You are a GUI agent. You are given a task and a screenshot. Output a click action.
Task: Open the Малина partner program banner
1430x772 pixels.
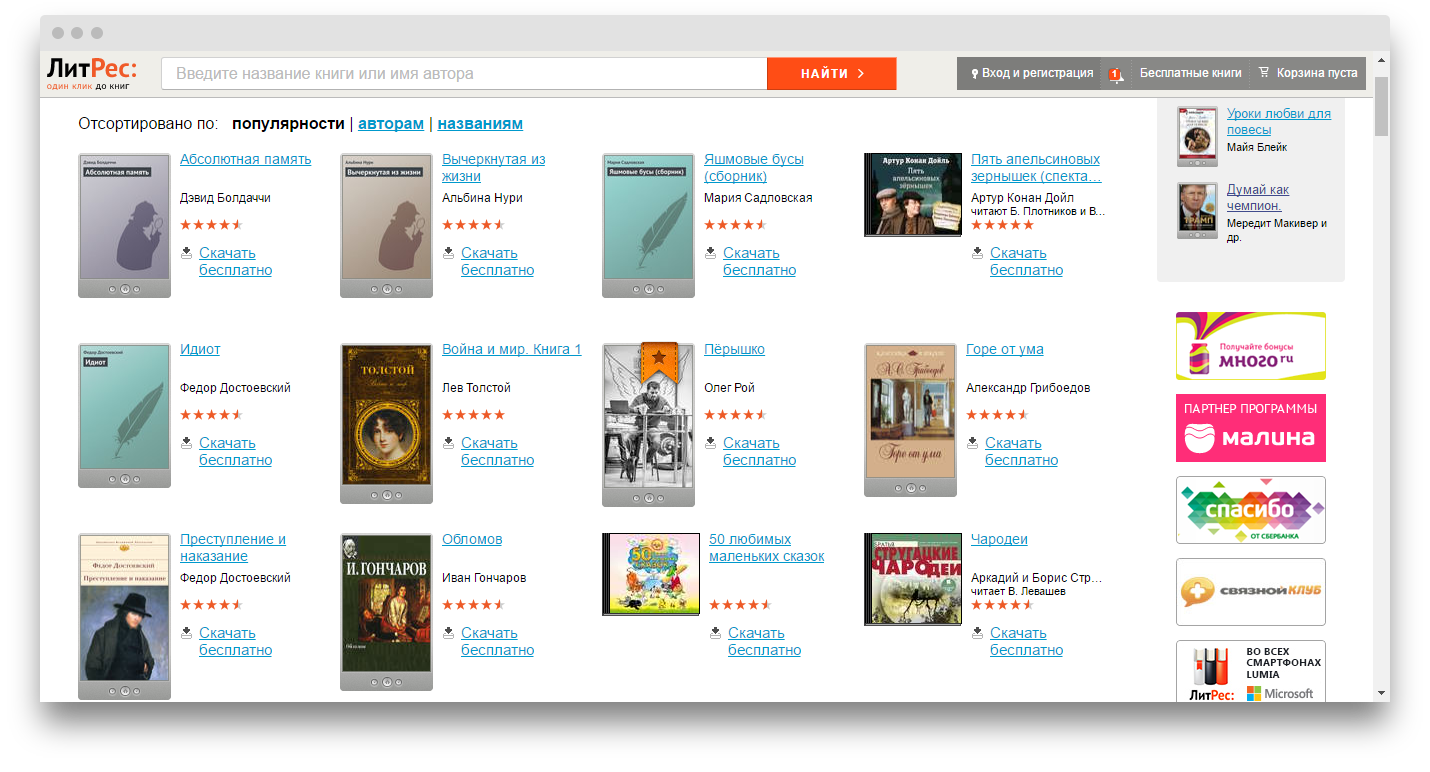point(1250,428)
